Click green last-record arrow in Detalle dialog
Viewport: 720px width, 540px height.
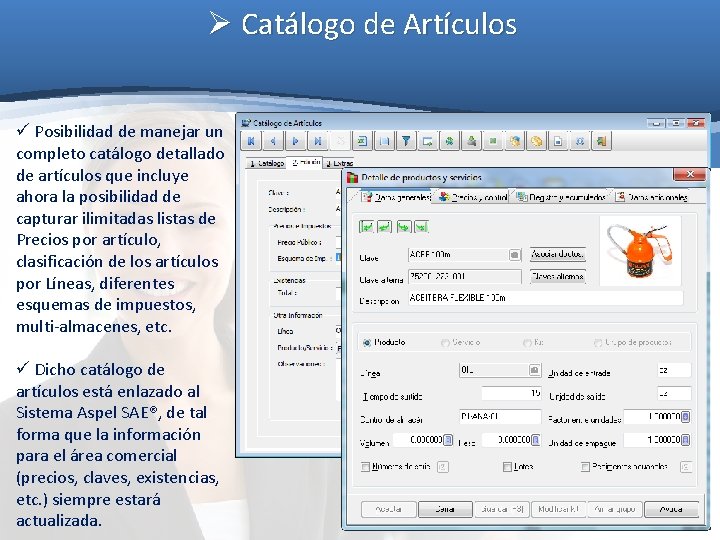pyautogui.click(x=422, y=227)
